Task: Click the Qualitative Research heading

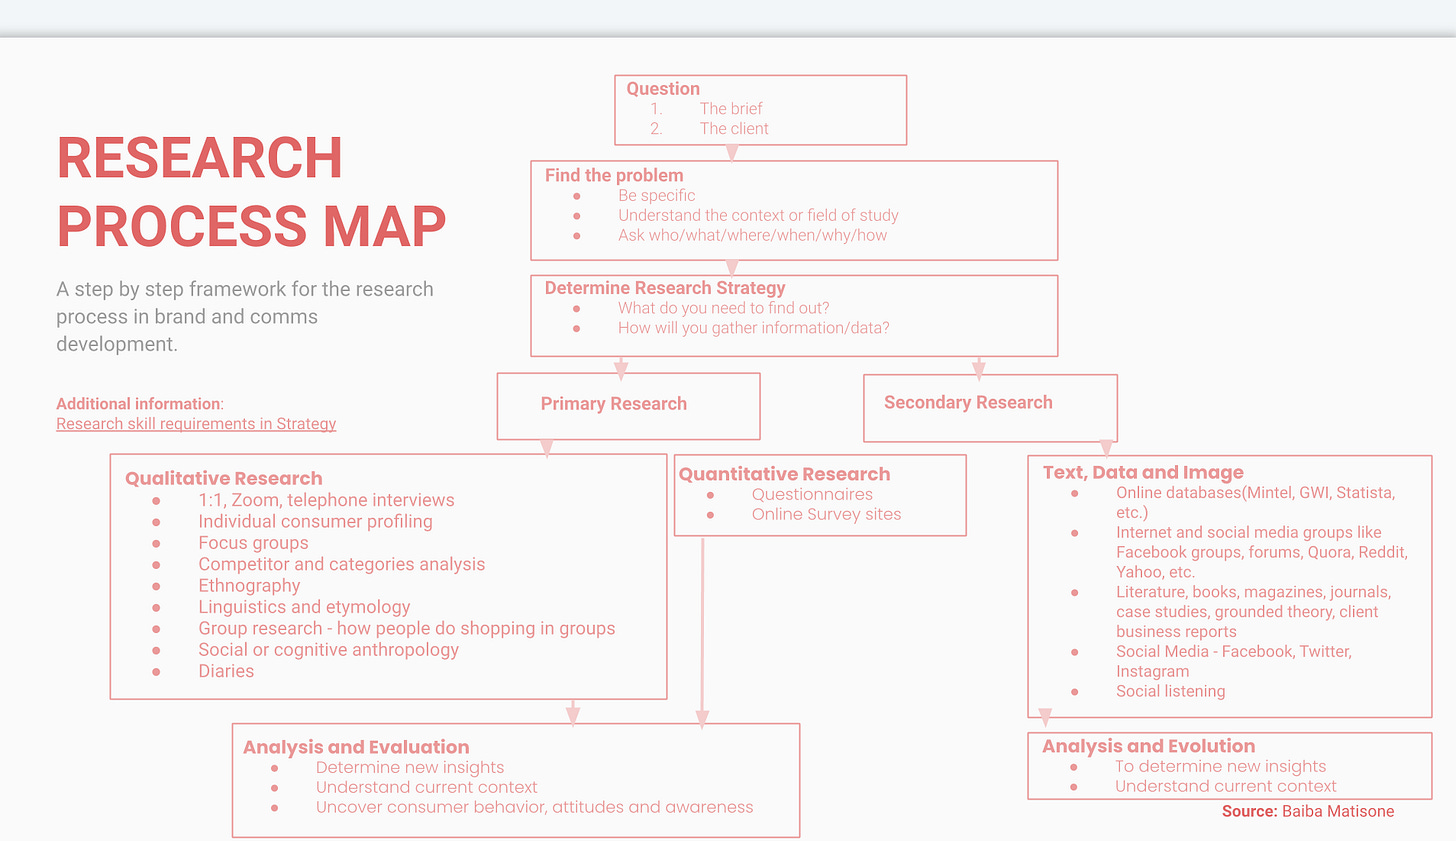Action: pyautogui.click(x=224, y=478)
